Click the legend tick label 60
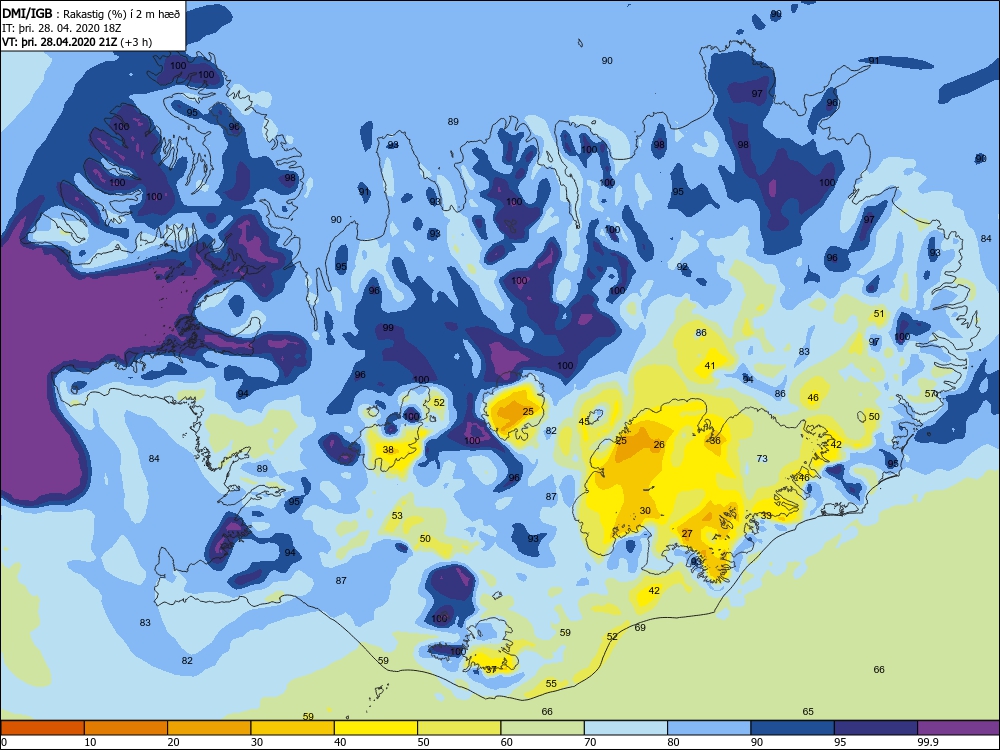Screen dimensions: 1000x750 (x=506, y=742)
